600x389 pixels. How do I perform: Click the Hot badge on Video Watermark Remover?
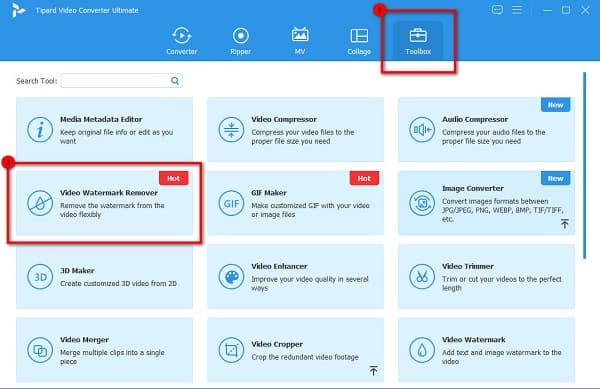pyautogui.click(x=173, y=178)
